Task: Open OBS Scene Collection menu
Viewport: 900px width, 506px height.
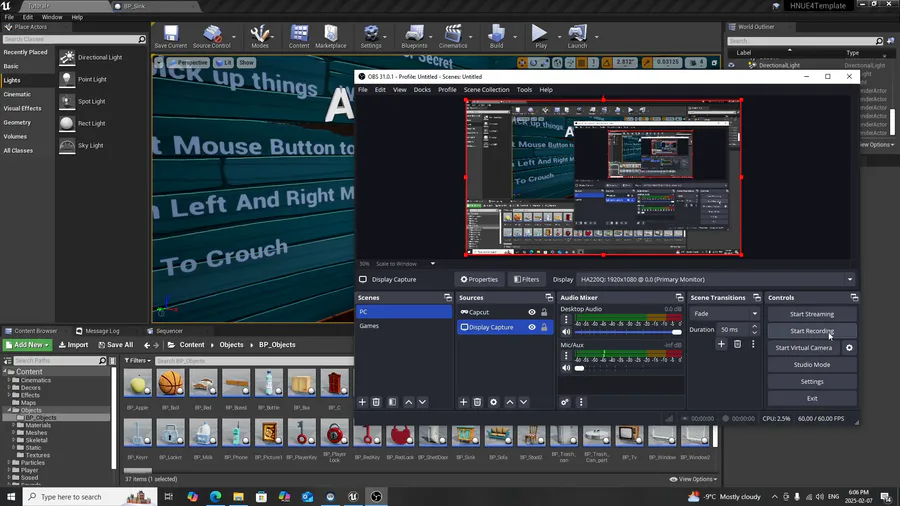Action: (486, 89)
